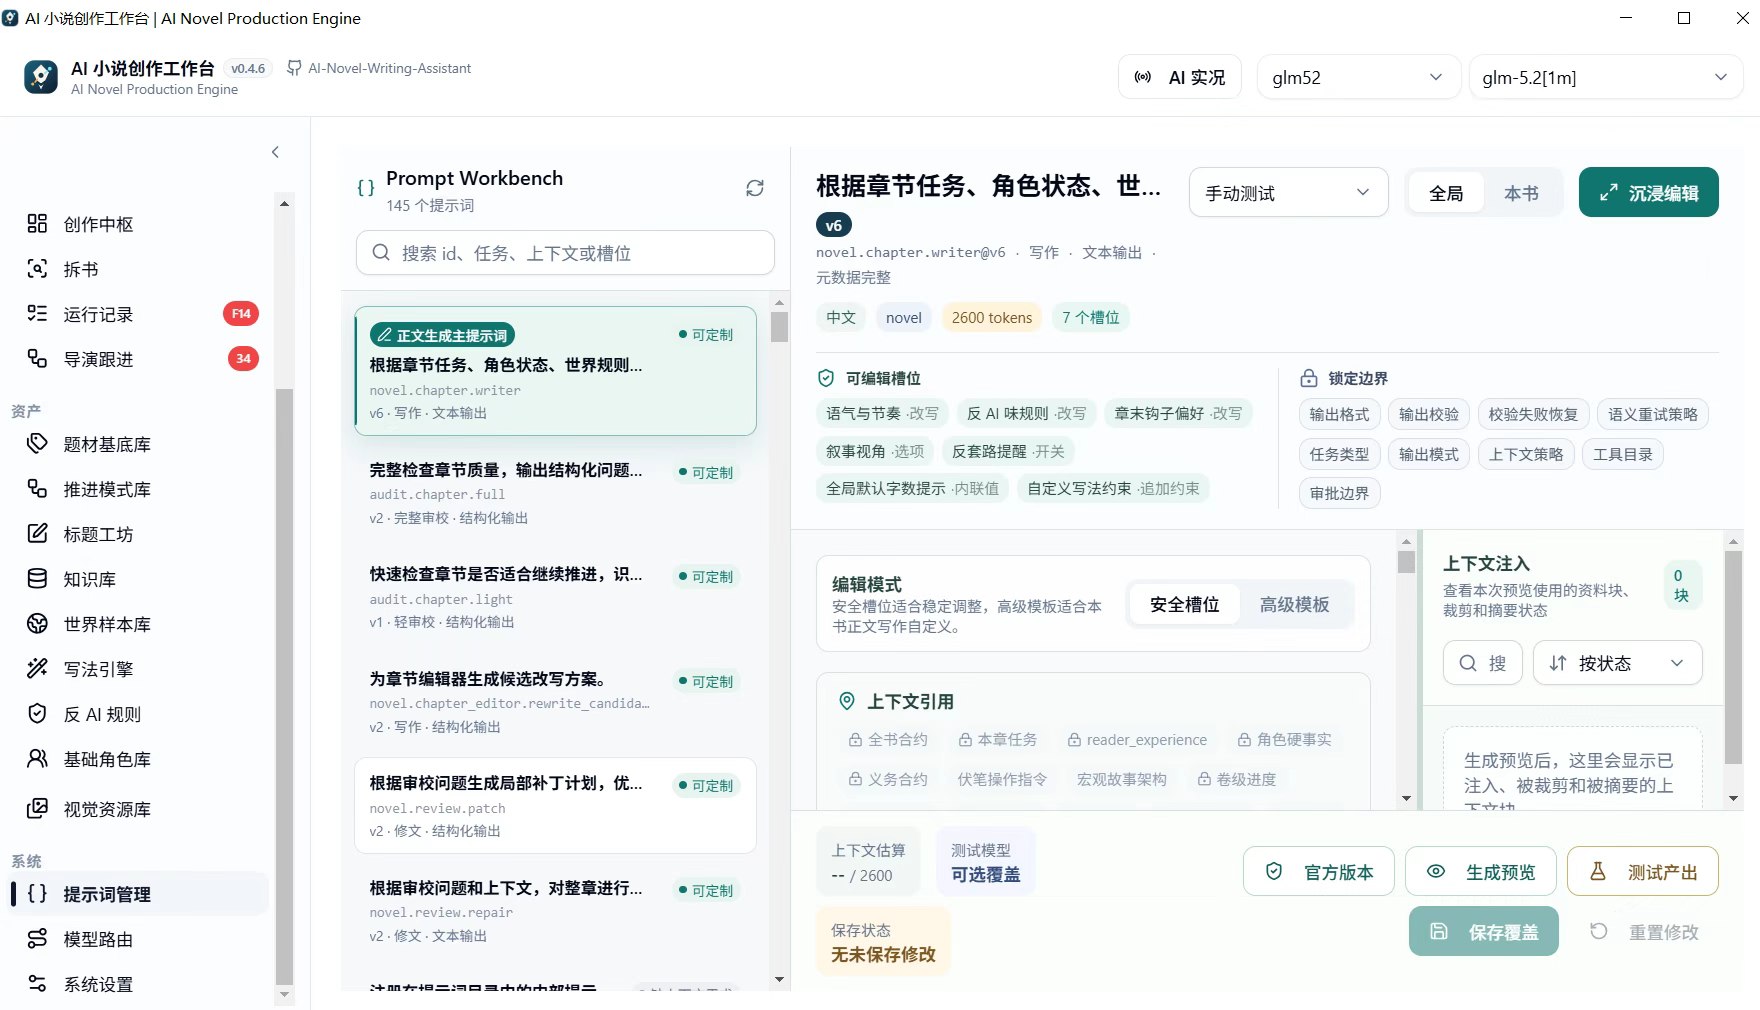1760x1010 pixels.
Task: Select prompt novel.chapter_editor.rewrite_candidates
Action: (555, 702)
